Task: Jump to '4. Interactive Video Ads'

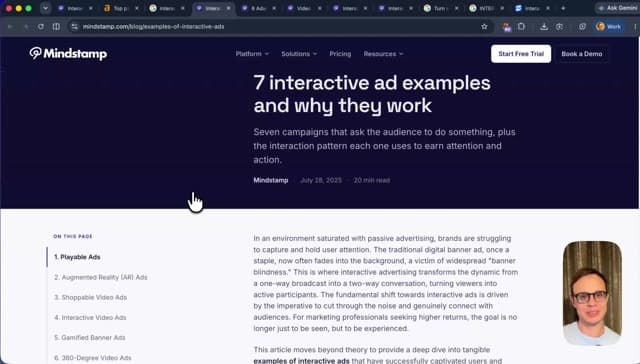Action: [x=90, y=317]
